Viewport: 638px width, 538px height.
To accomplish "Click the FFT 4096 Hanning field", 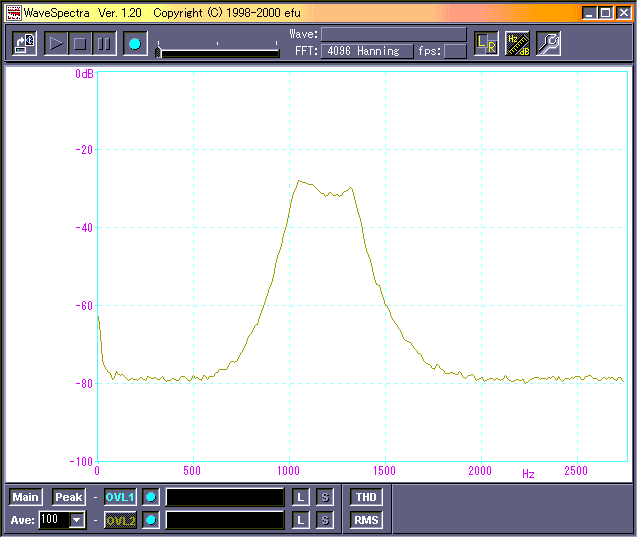I will [367, 51].
